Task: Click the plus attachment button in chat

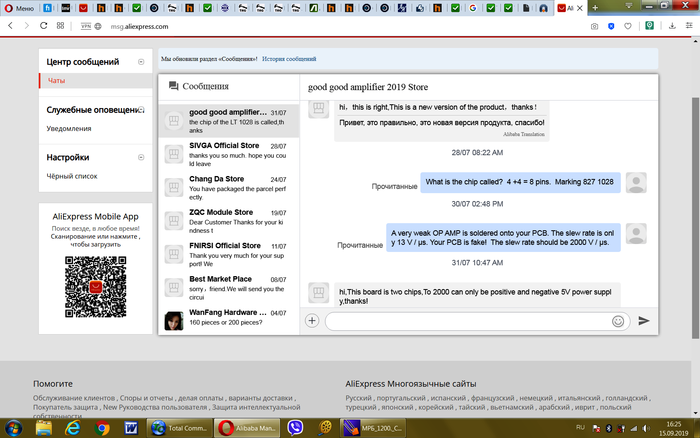Action: (312, 321)
